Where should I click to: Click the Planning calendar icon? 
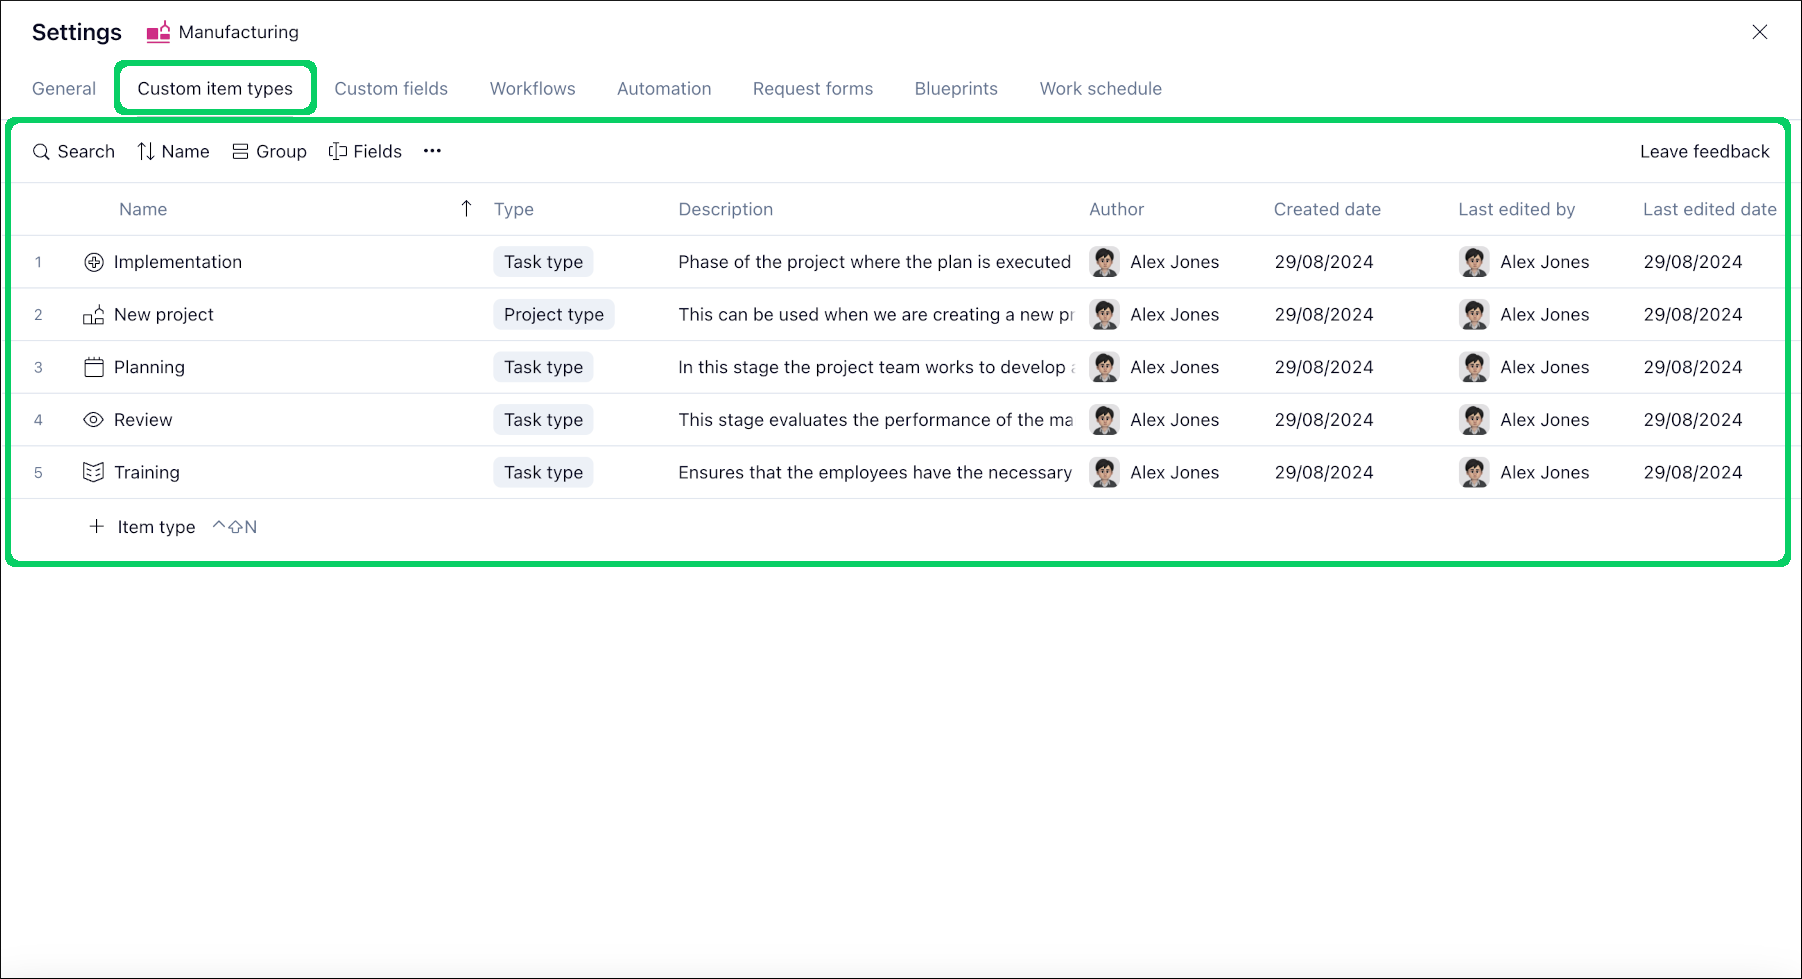93,367
